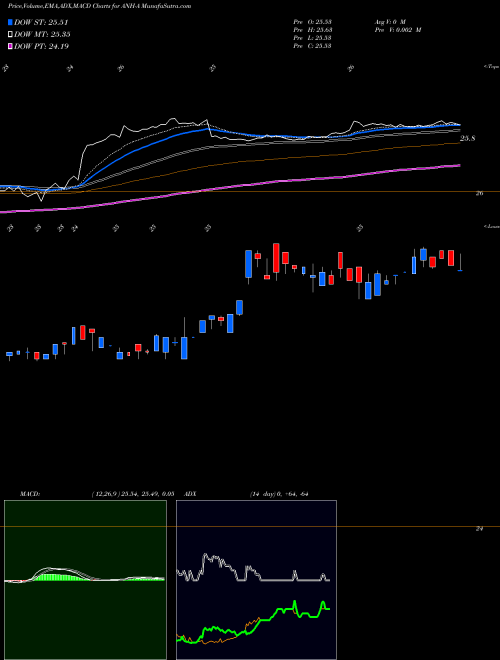Image resolution: width=500 pixels, height=660 pixels.
Task: Click the 25.8 price axis label
Action: coord(468,138)
